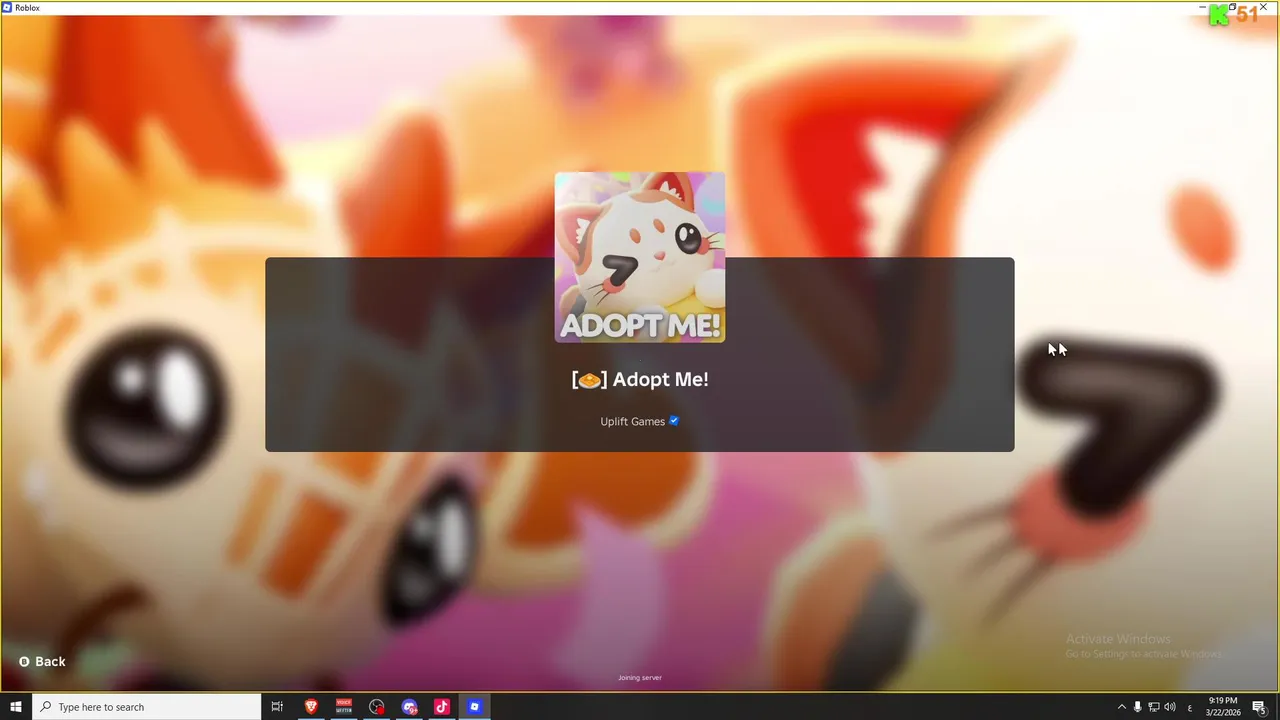The height and width of the screenshot is (720, 1280).
Task: Restore down the Roblox window
Action: tap(1233, 7)
